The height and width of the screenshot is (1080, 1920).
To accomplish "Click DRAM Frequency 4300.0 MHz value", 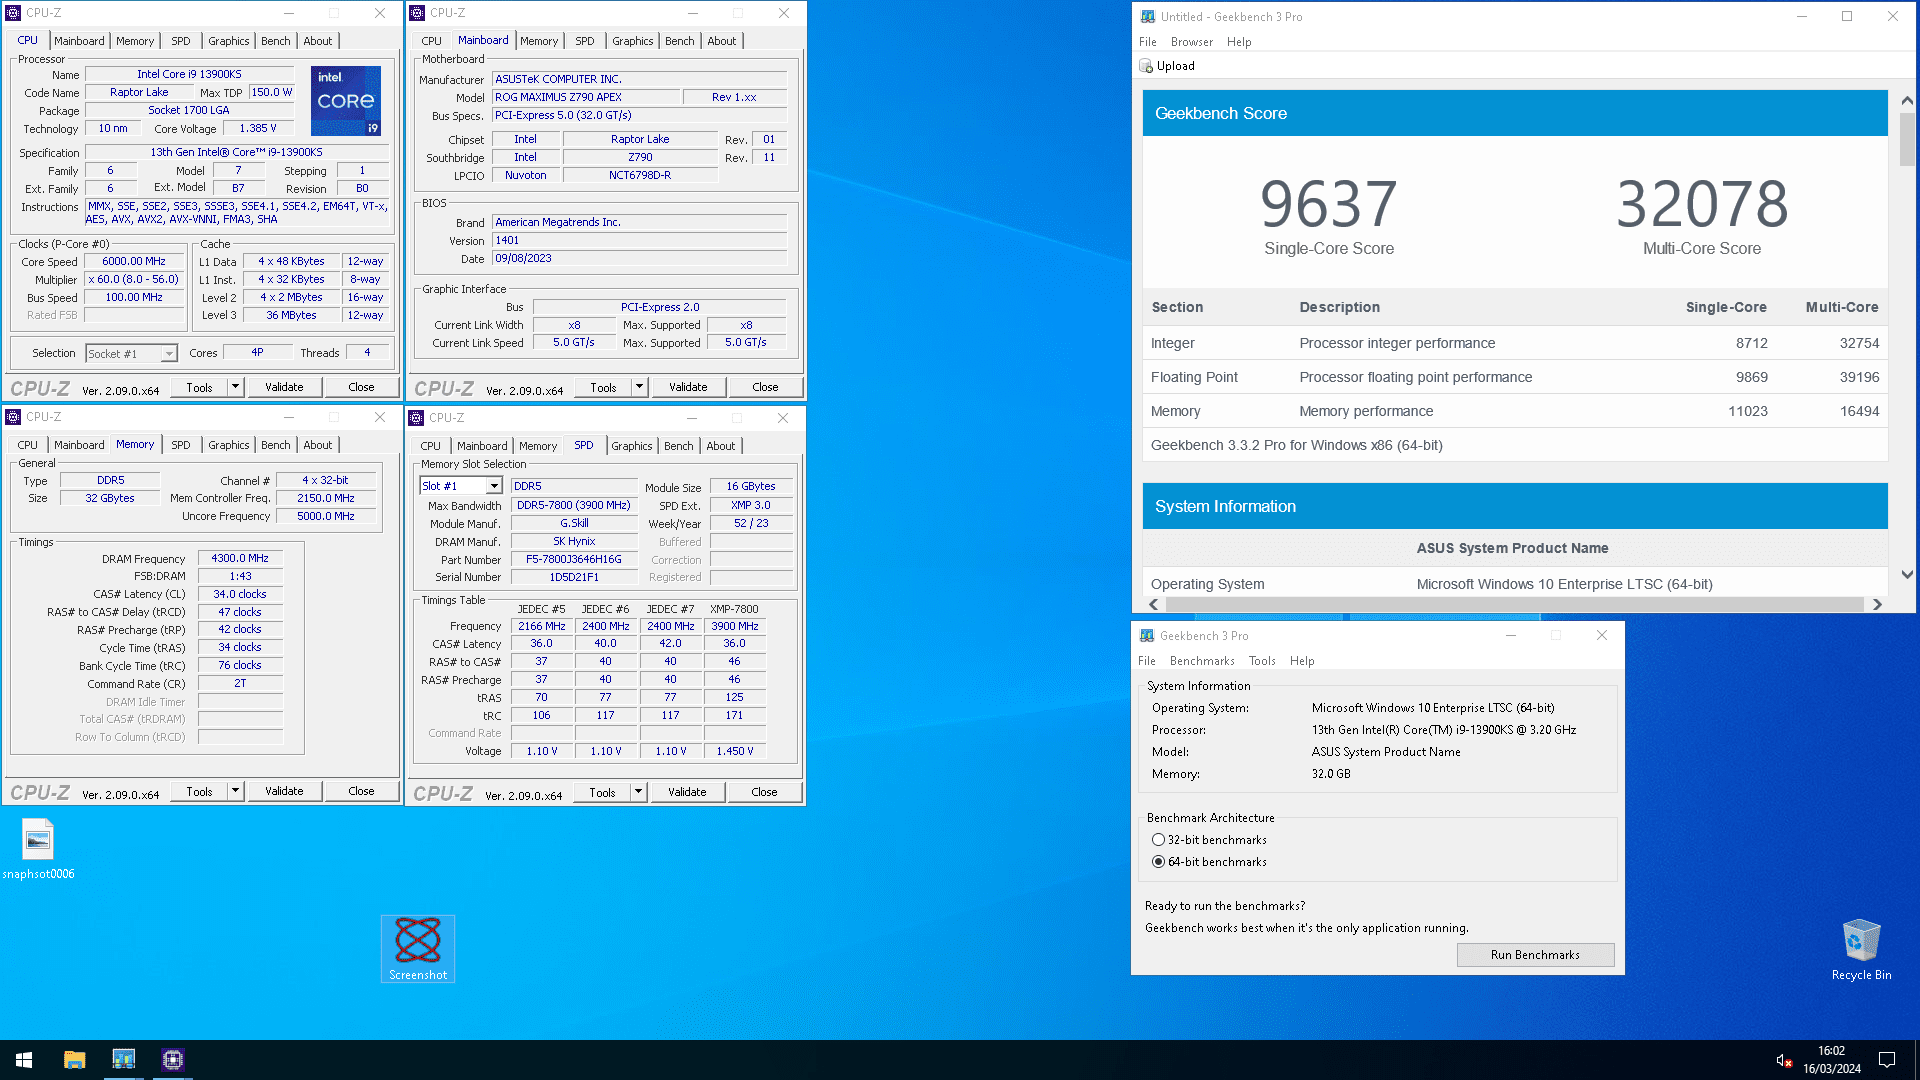I will tap(240, 559).
